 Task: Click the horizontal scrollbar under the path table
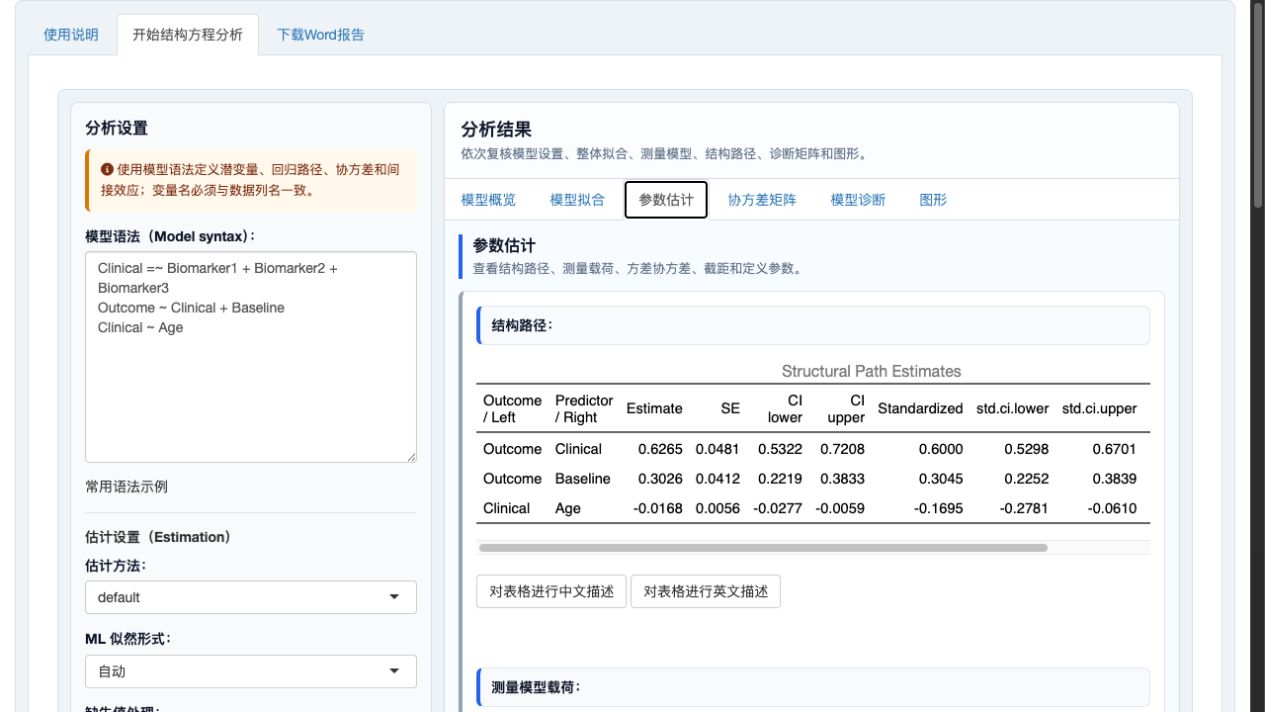pos(763,548)
